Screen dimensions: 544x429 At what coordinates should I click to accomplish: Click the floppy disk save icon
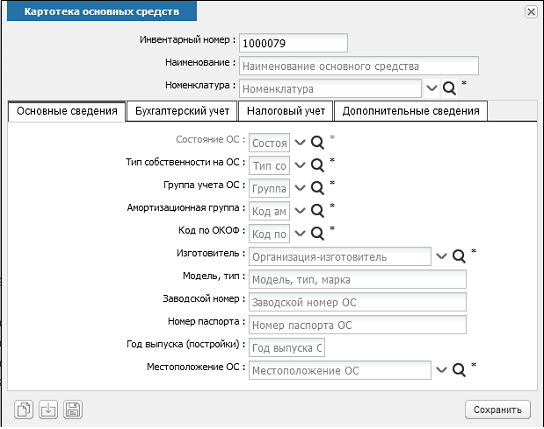click(73, 410)
